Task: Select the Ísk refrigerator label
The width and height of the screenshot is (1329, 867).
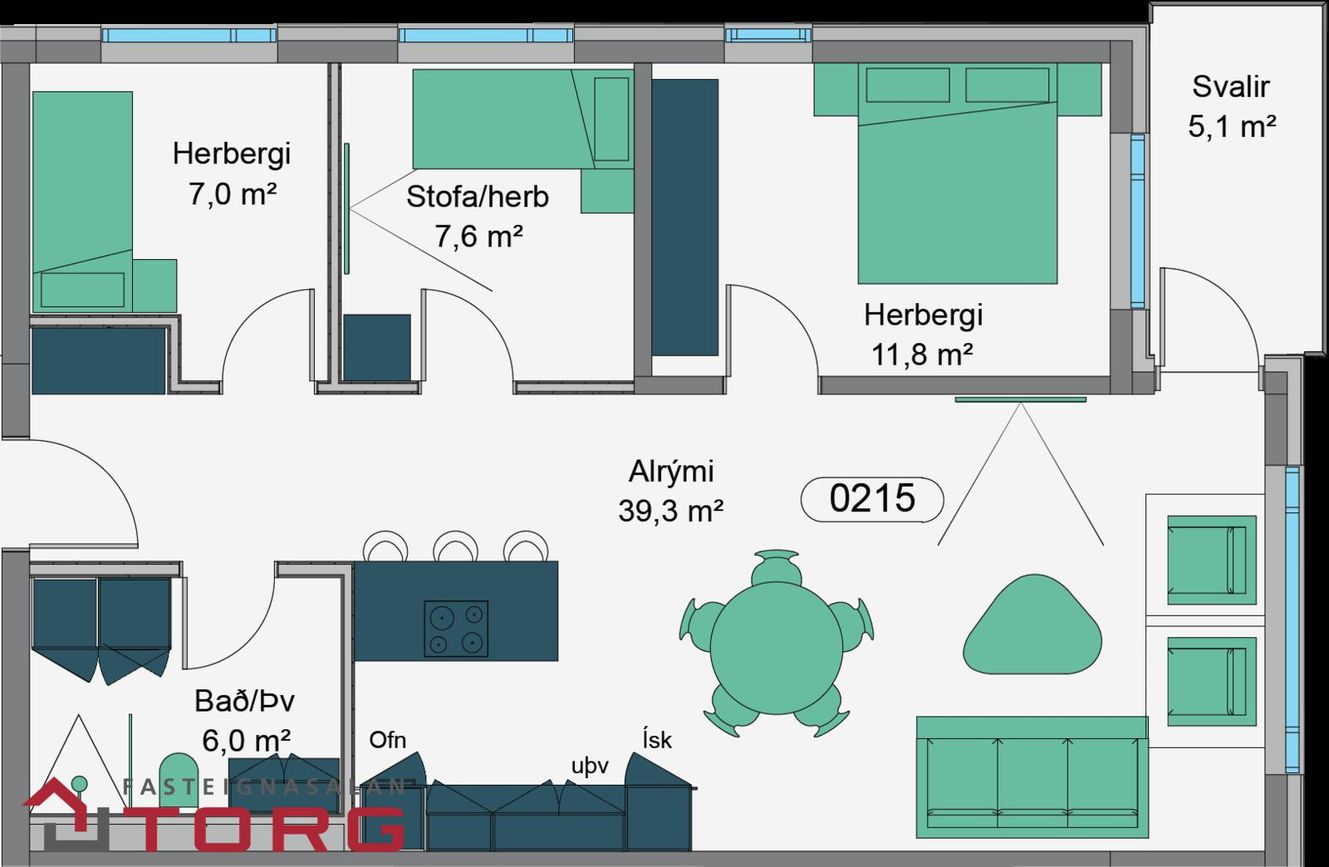Action: pyautogui.click(x=657, y=741)
